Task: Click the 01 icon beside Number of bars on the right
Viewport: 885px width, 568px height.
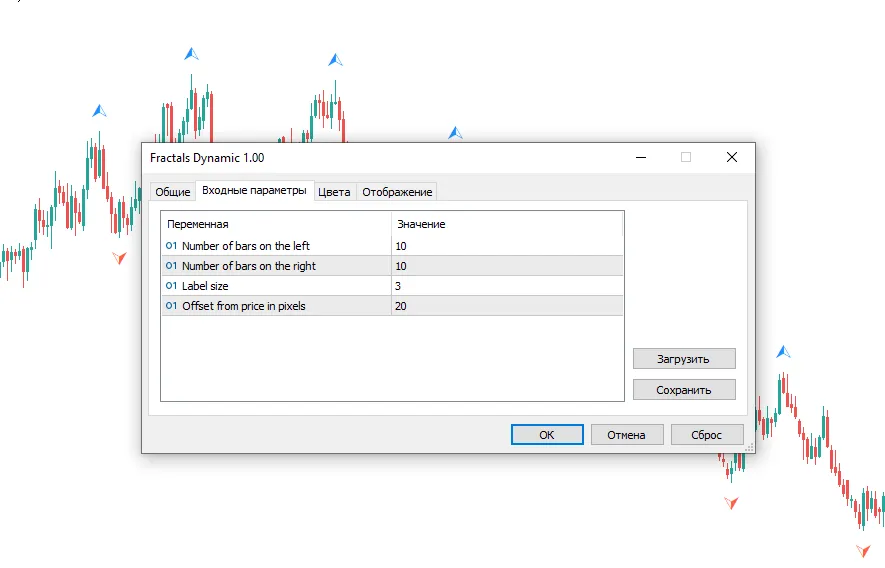Action: [171, 266]
